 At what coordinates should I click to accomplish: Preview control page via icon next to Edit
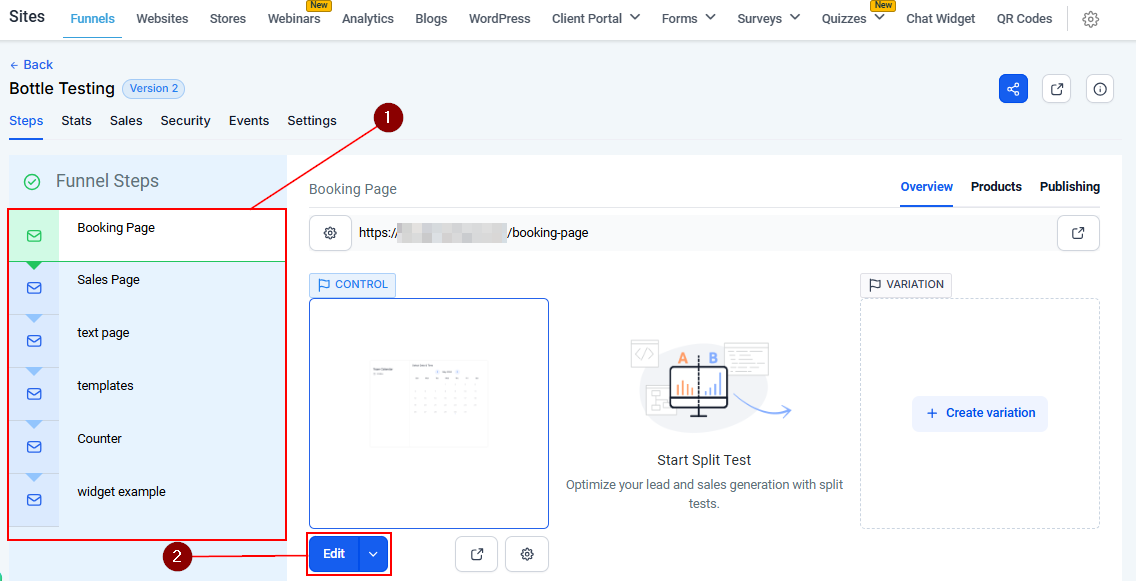click(x=477, y=554)
